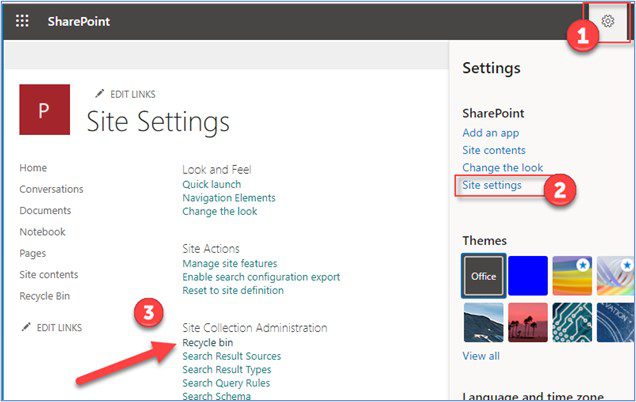Click Change the look under Look and Feel
Viewport: 636px width, 402px height.
pyautogui.click(x=219, y=211)
